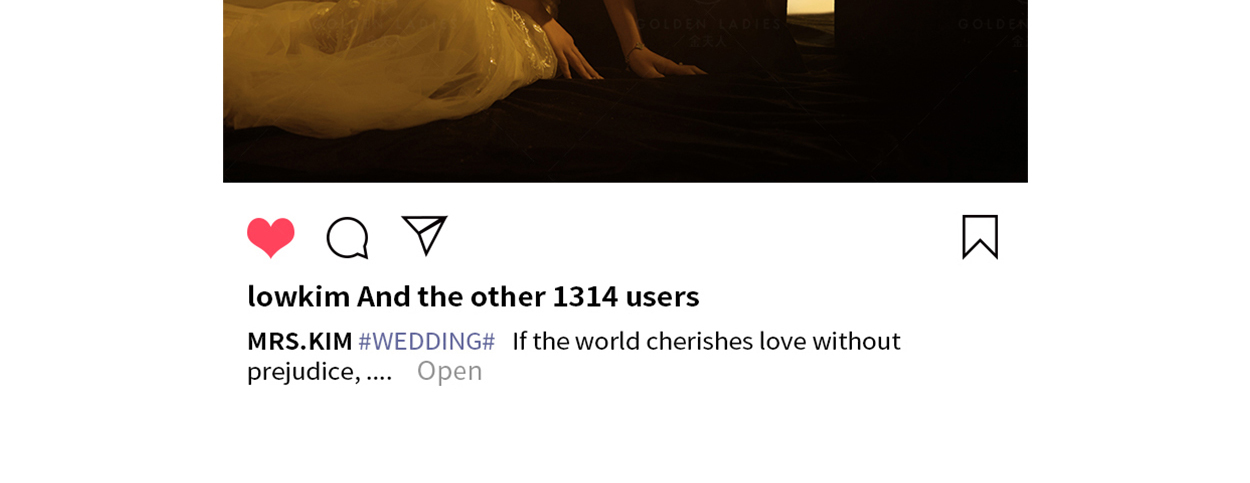Image resolution: width=1250 pixels, height=483 pixels.
Task: Open the MRS.KIM author profile
Action: coord(300,341)
